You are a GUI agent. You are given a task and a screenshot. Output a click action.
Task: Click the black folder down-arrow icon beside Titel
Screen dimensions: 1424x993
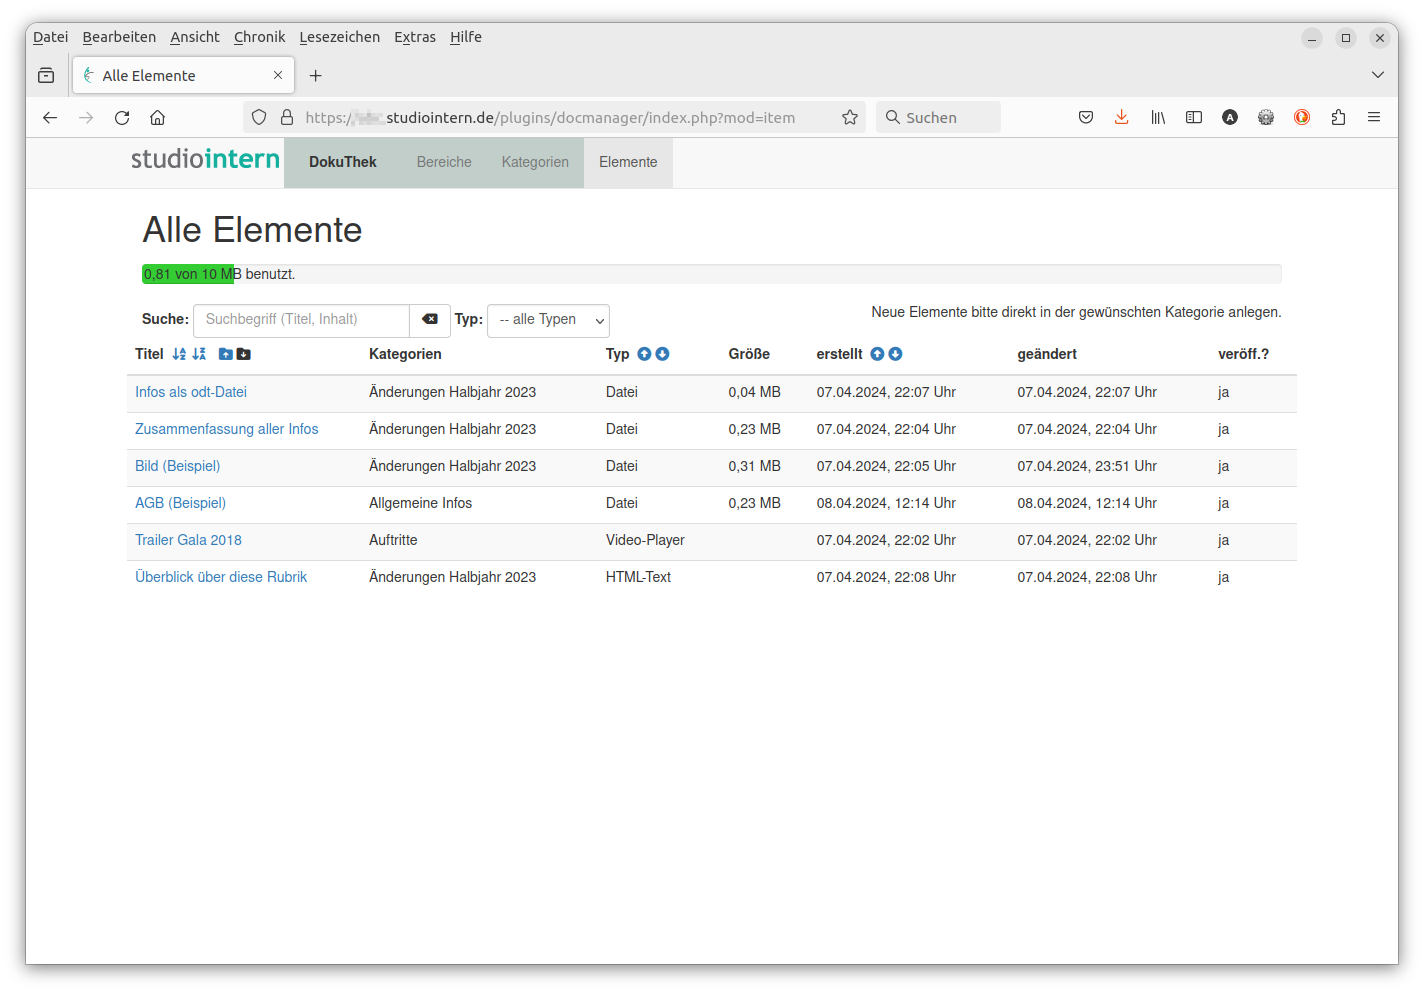(243, 354)
